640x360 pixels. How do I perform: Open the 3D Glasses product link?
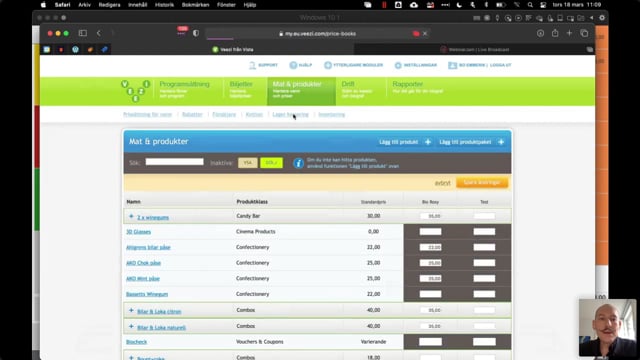138,232
